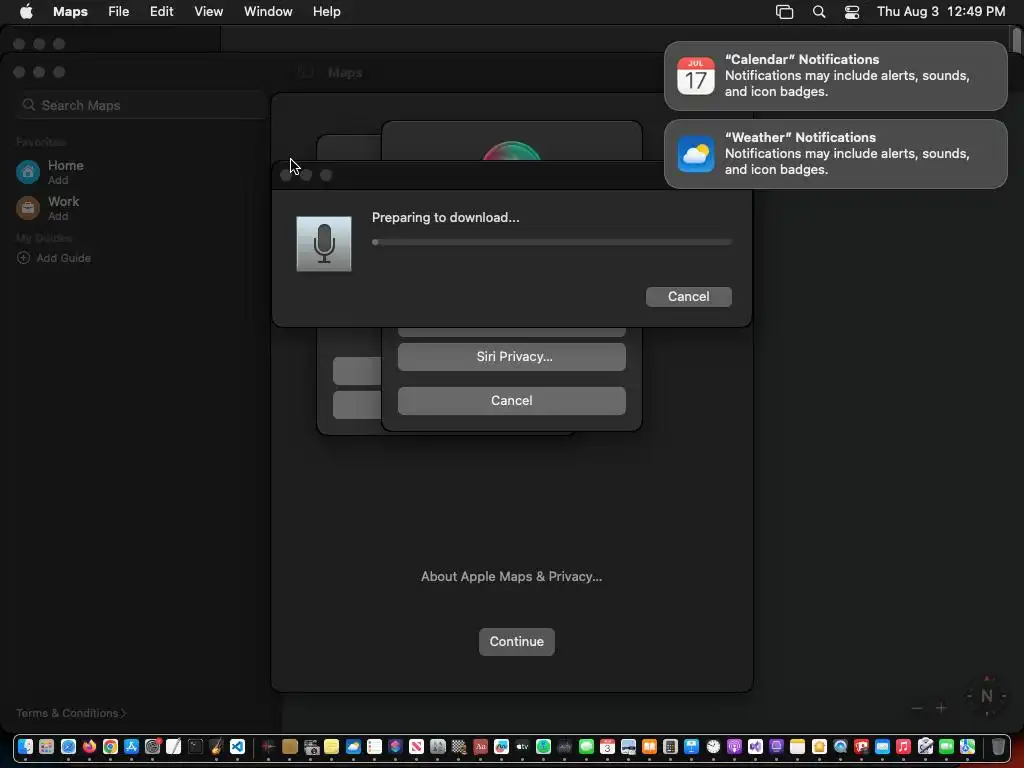This screenshot has width=1024, height=768.
Task: Click the zoom in plus on map
Action: (x=941, y=708)
